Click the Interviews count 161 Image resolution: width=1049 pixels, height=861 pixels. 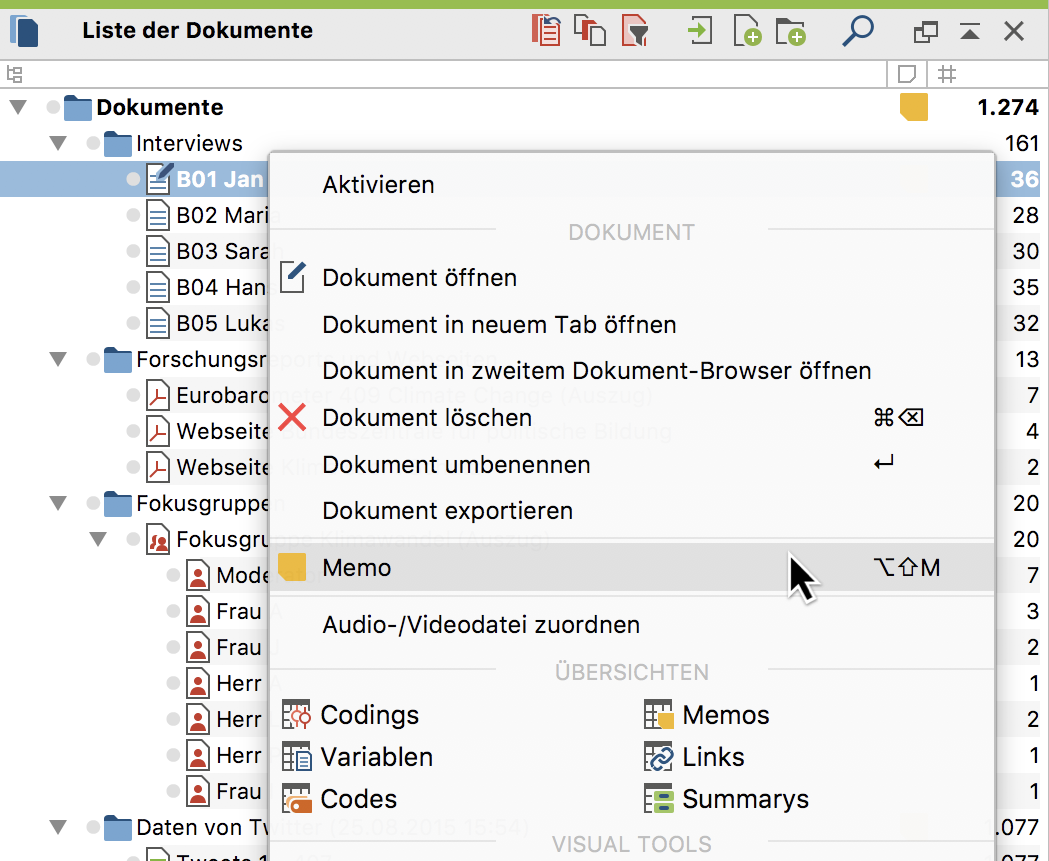coord(1022,143)
